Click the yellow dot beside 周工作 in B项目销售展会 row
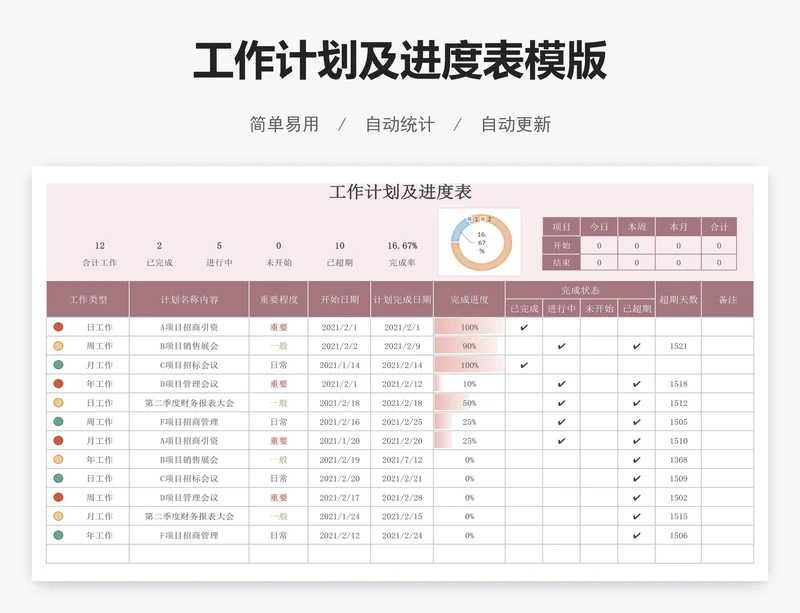Image resolution: width=800 pixels, height=613 pixels. tap(58, 346)
